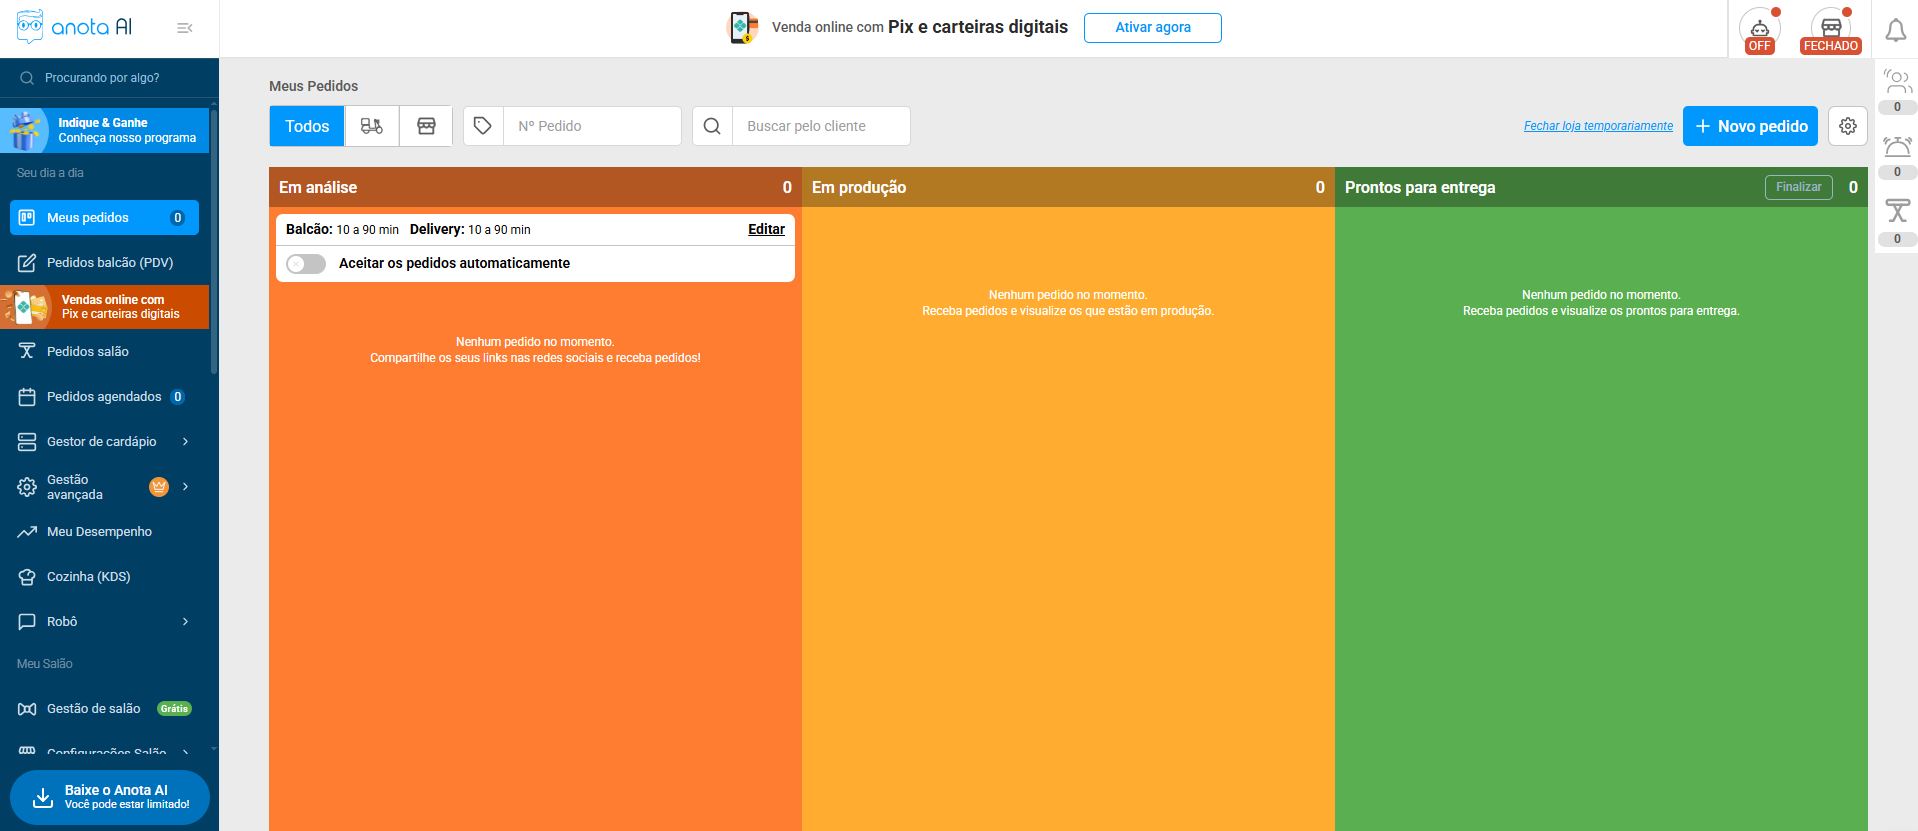
Task: Filter orders by delivery scooter icon
Action: tap(371, 126)
